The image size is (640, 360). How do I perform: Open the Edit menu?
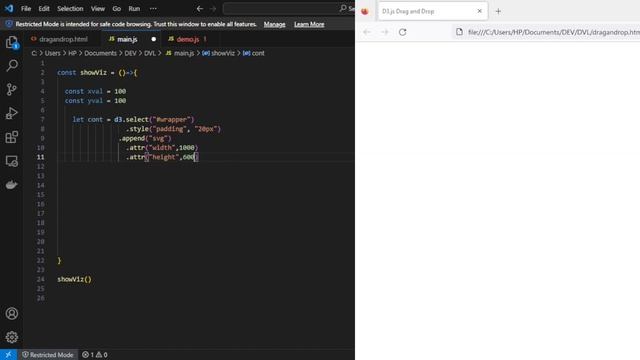pyautogui.click(x=44, y=9)
